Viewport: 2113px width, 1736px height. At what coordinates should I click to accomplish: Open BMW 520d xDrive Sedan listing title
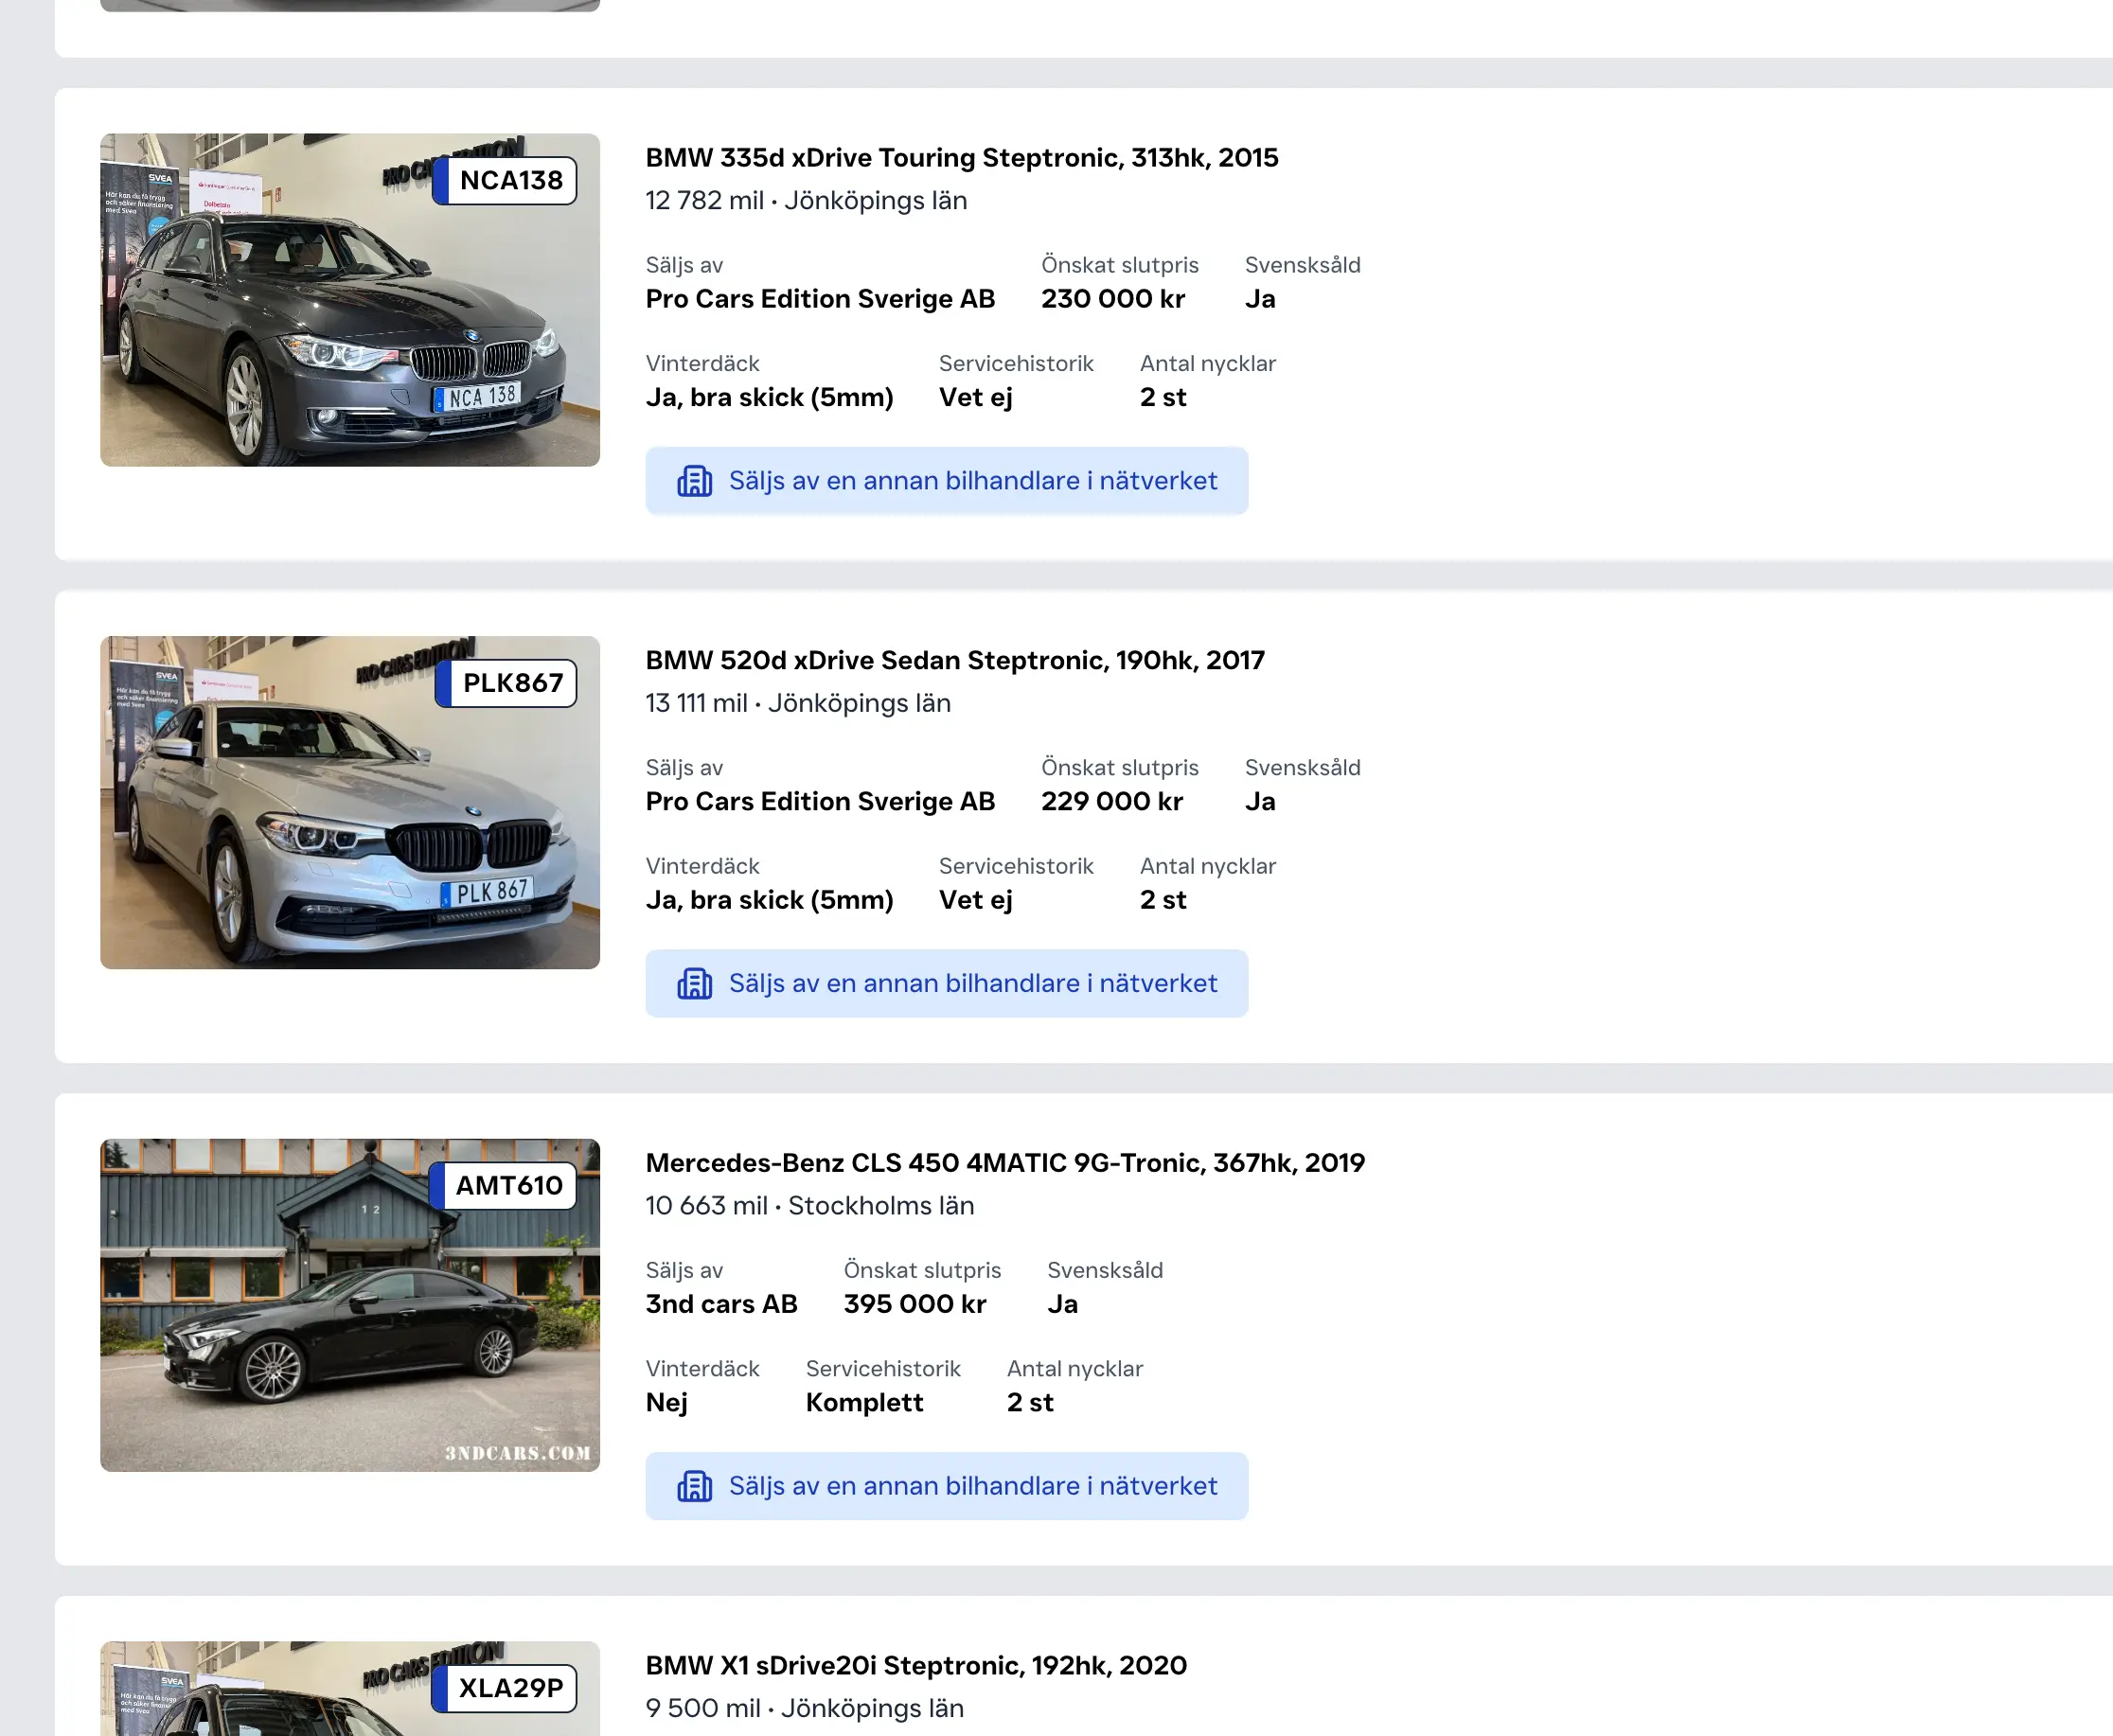coord(954,660)
